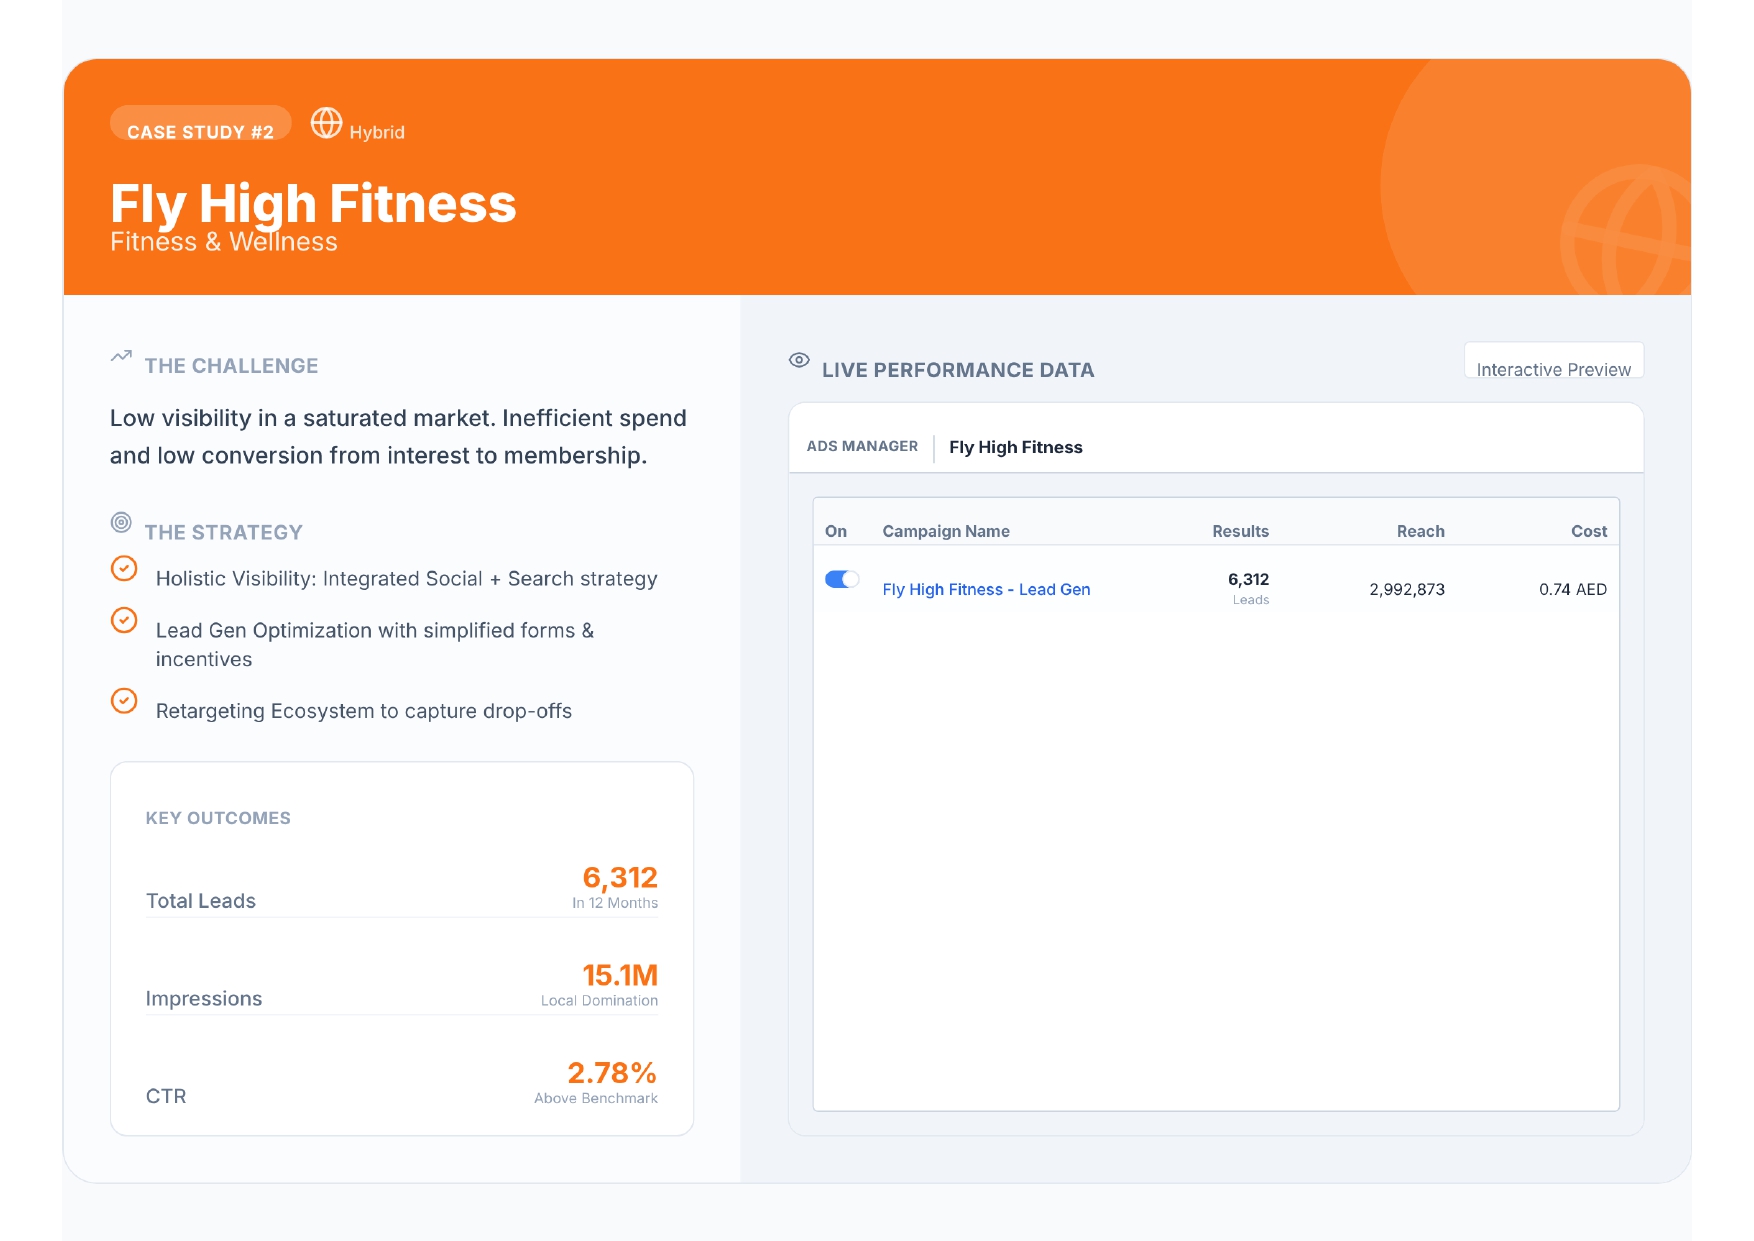Click the Local Domination caption
Screen dimensions: 1754x1241
pos(599,1000)
